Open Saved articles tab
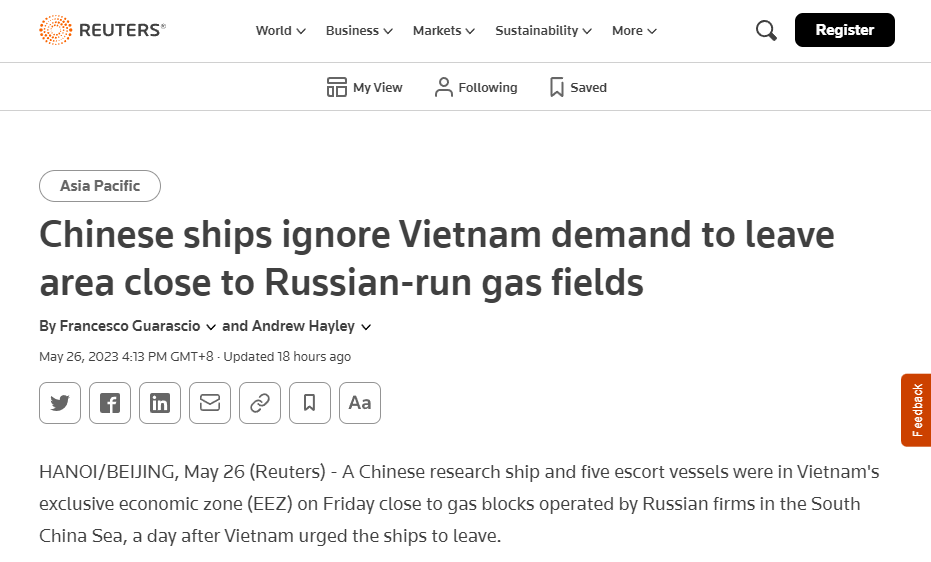The image size is (931, 562). click(578, 88)
